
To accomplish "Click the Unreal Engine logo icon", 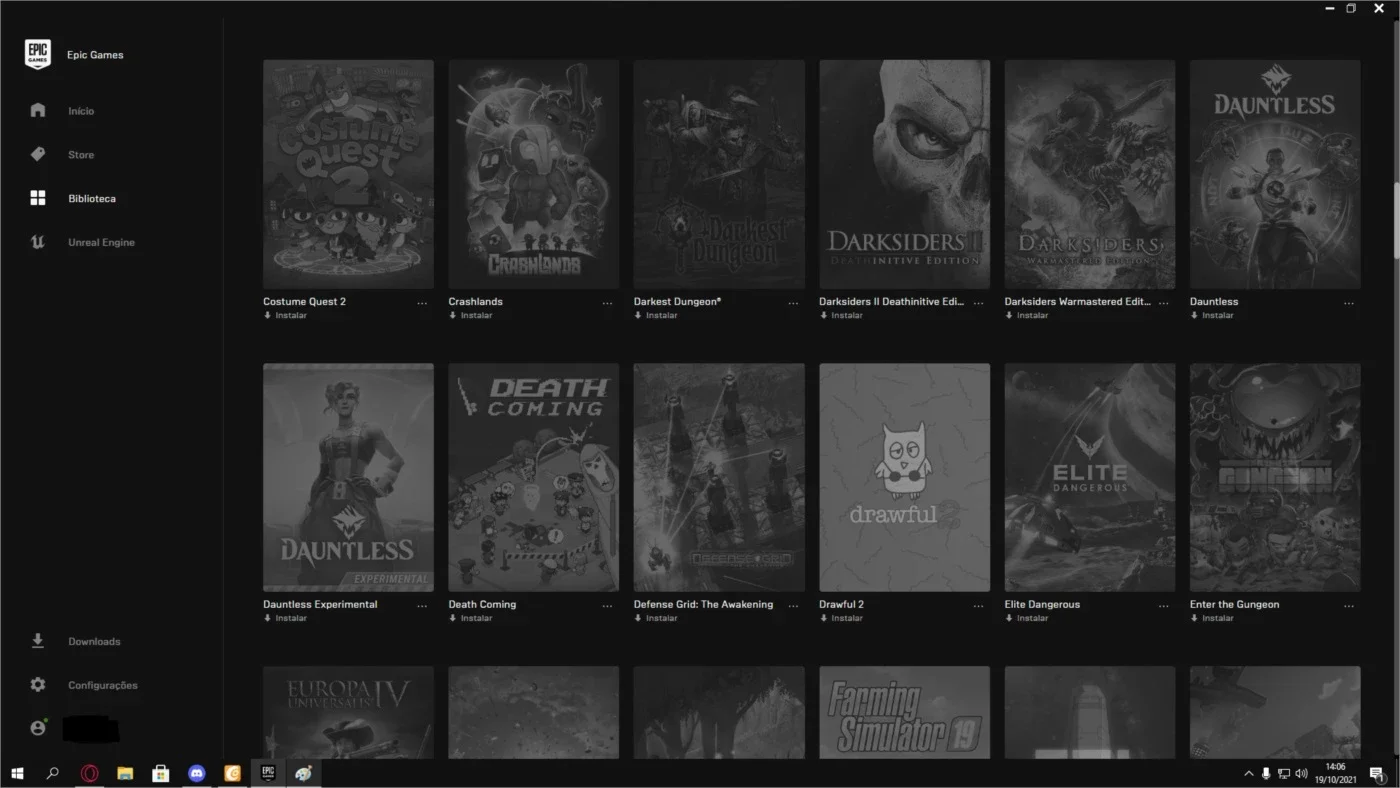I will pos(38,242).
